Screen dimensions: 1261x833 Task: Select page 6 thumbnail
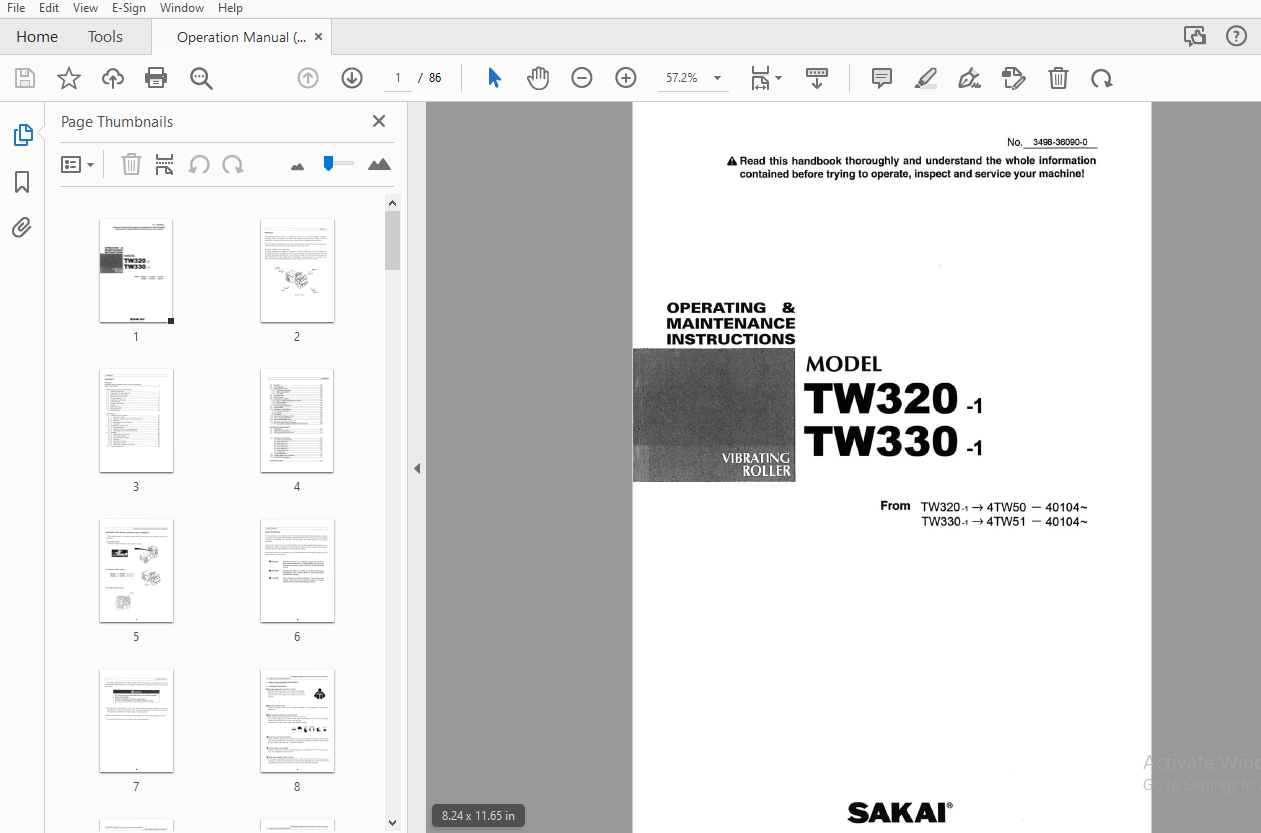point(297,571)
